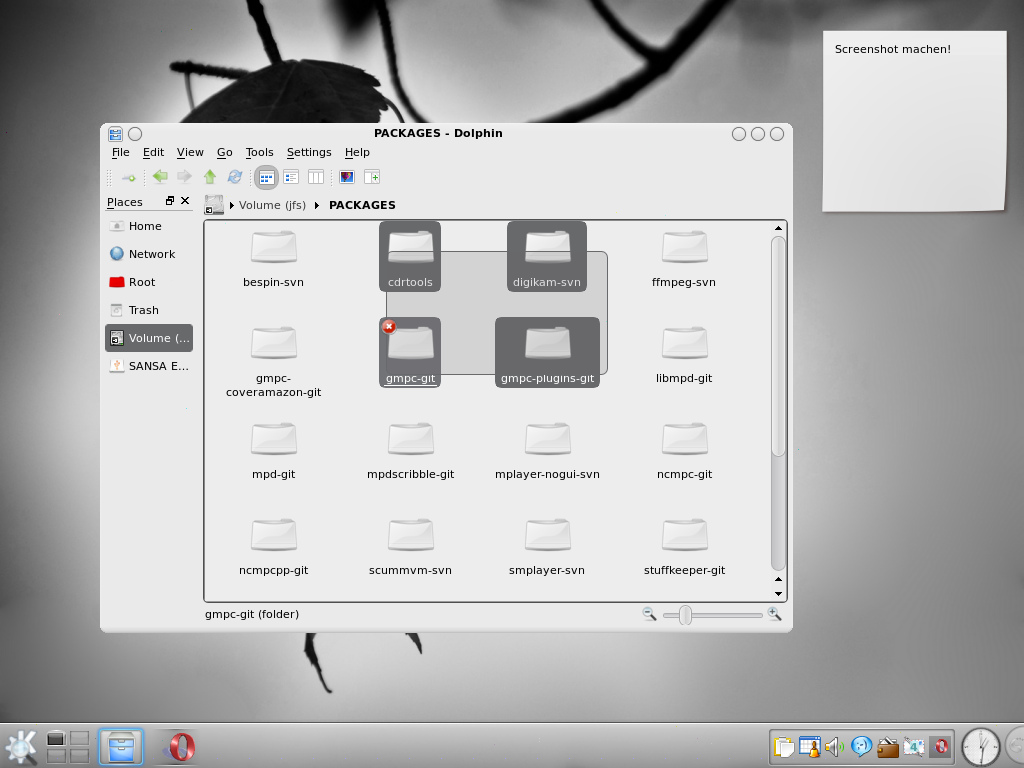Switch to details view mode

tap(291, 177)
